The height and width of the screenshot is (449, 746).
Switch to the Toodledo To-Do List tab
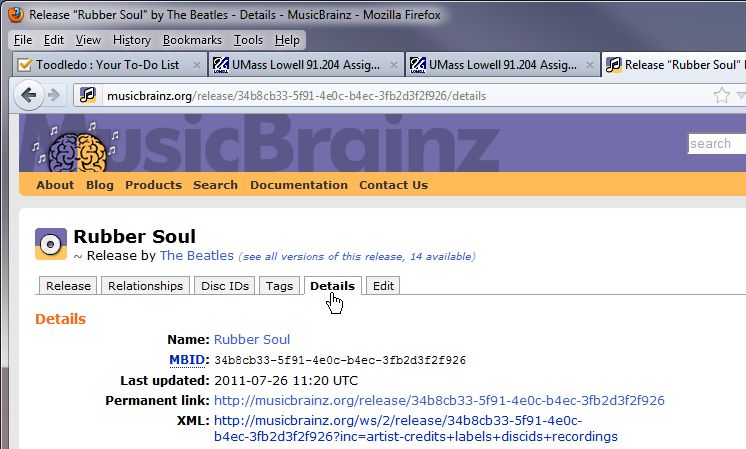(x=109, y=65)
